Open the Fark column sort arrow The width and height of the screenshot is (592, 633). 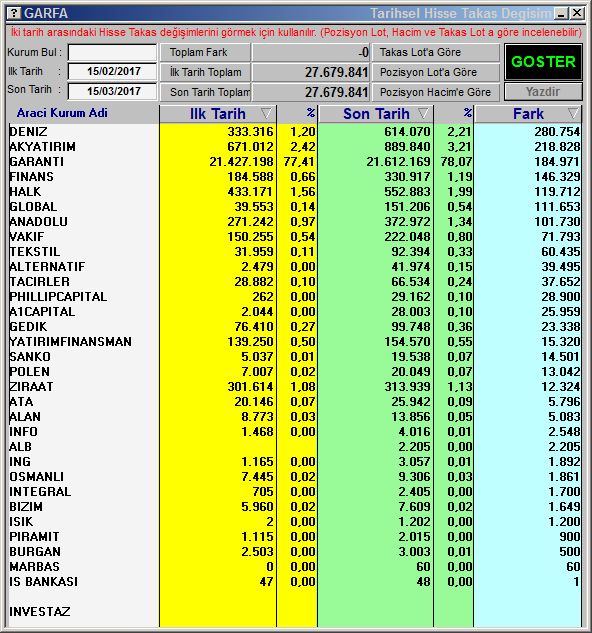click(x=573, y=113)
